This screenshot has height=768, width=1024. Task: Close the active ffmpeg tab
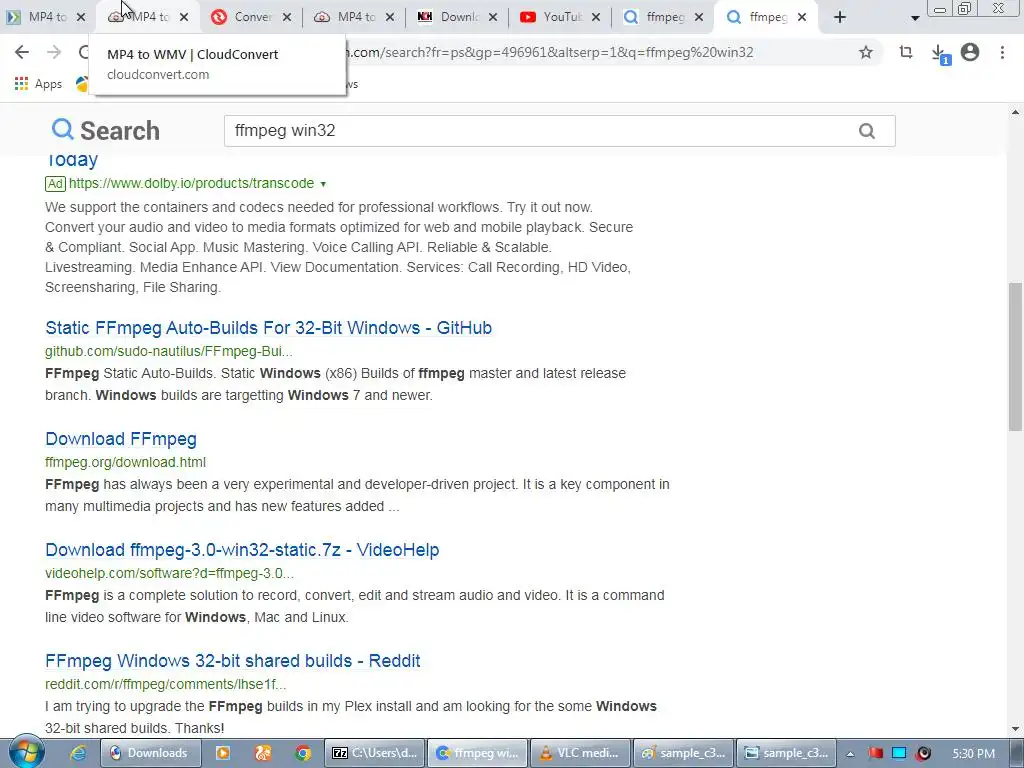click(x=802, y=18)
